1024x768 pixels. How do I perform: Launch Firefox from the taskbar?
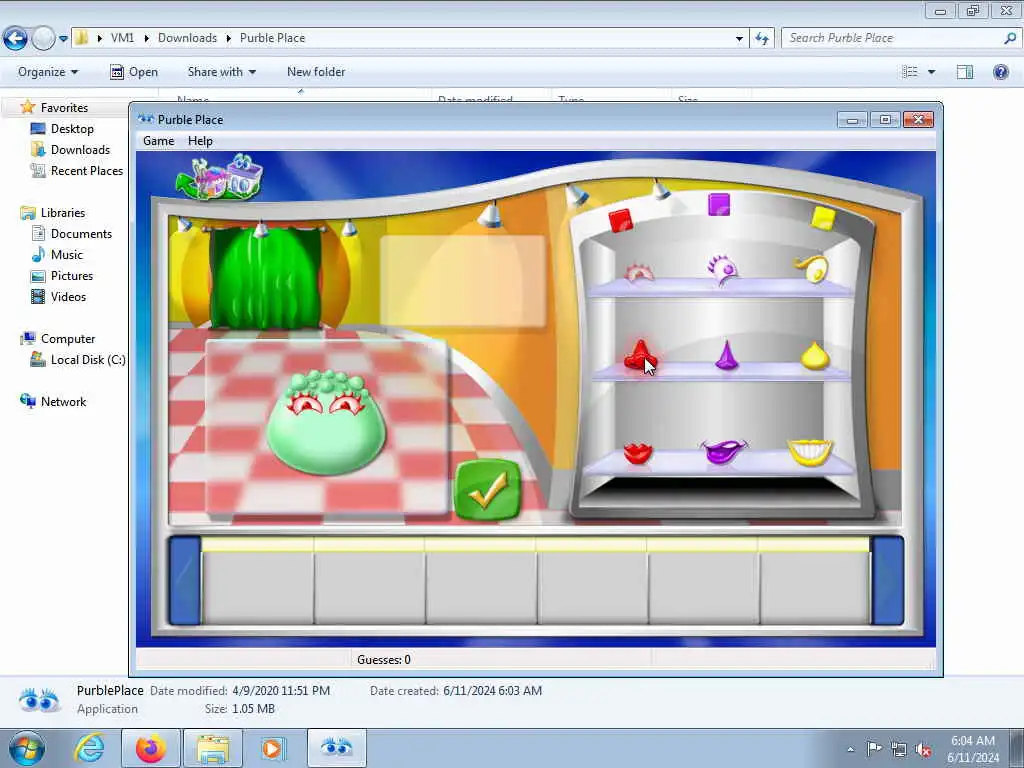(x=150, y=748)
